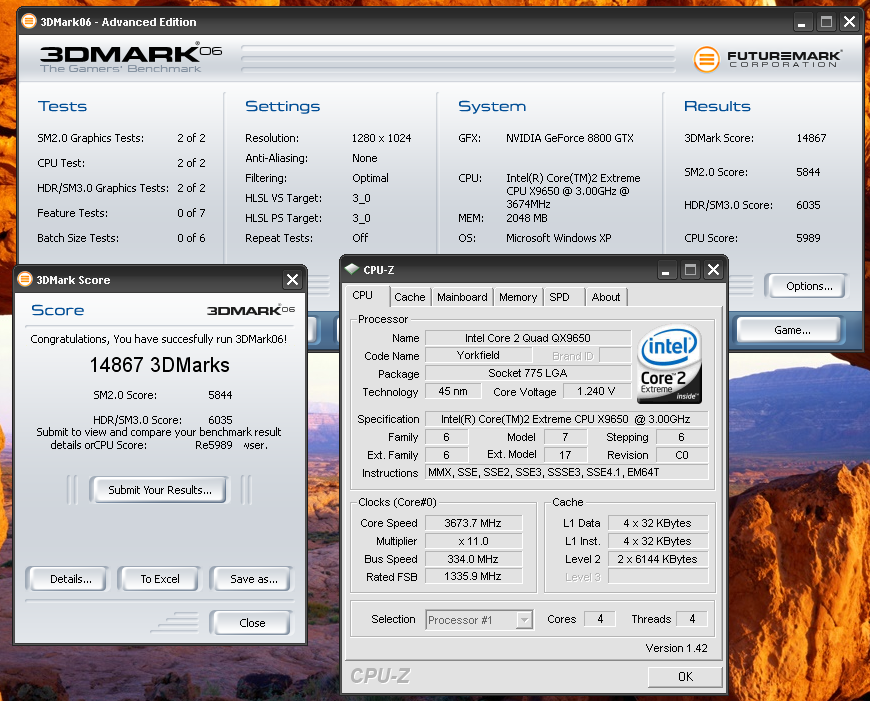Maximize the 3DMark06 main window
870x701 pixels.
click(x=826, y=22)
